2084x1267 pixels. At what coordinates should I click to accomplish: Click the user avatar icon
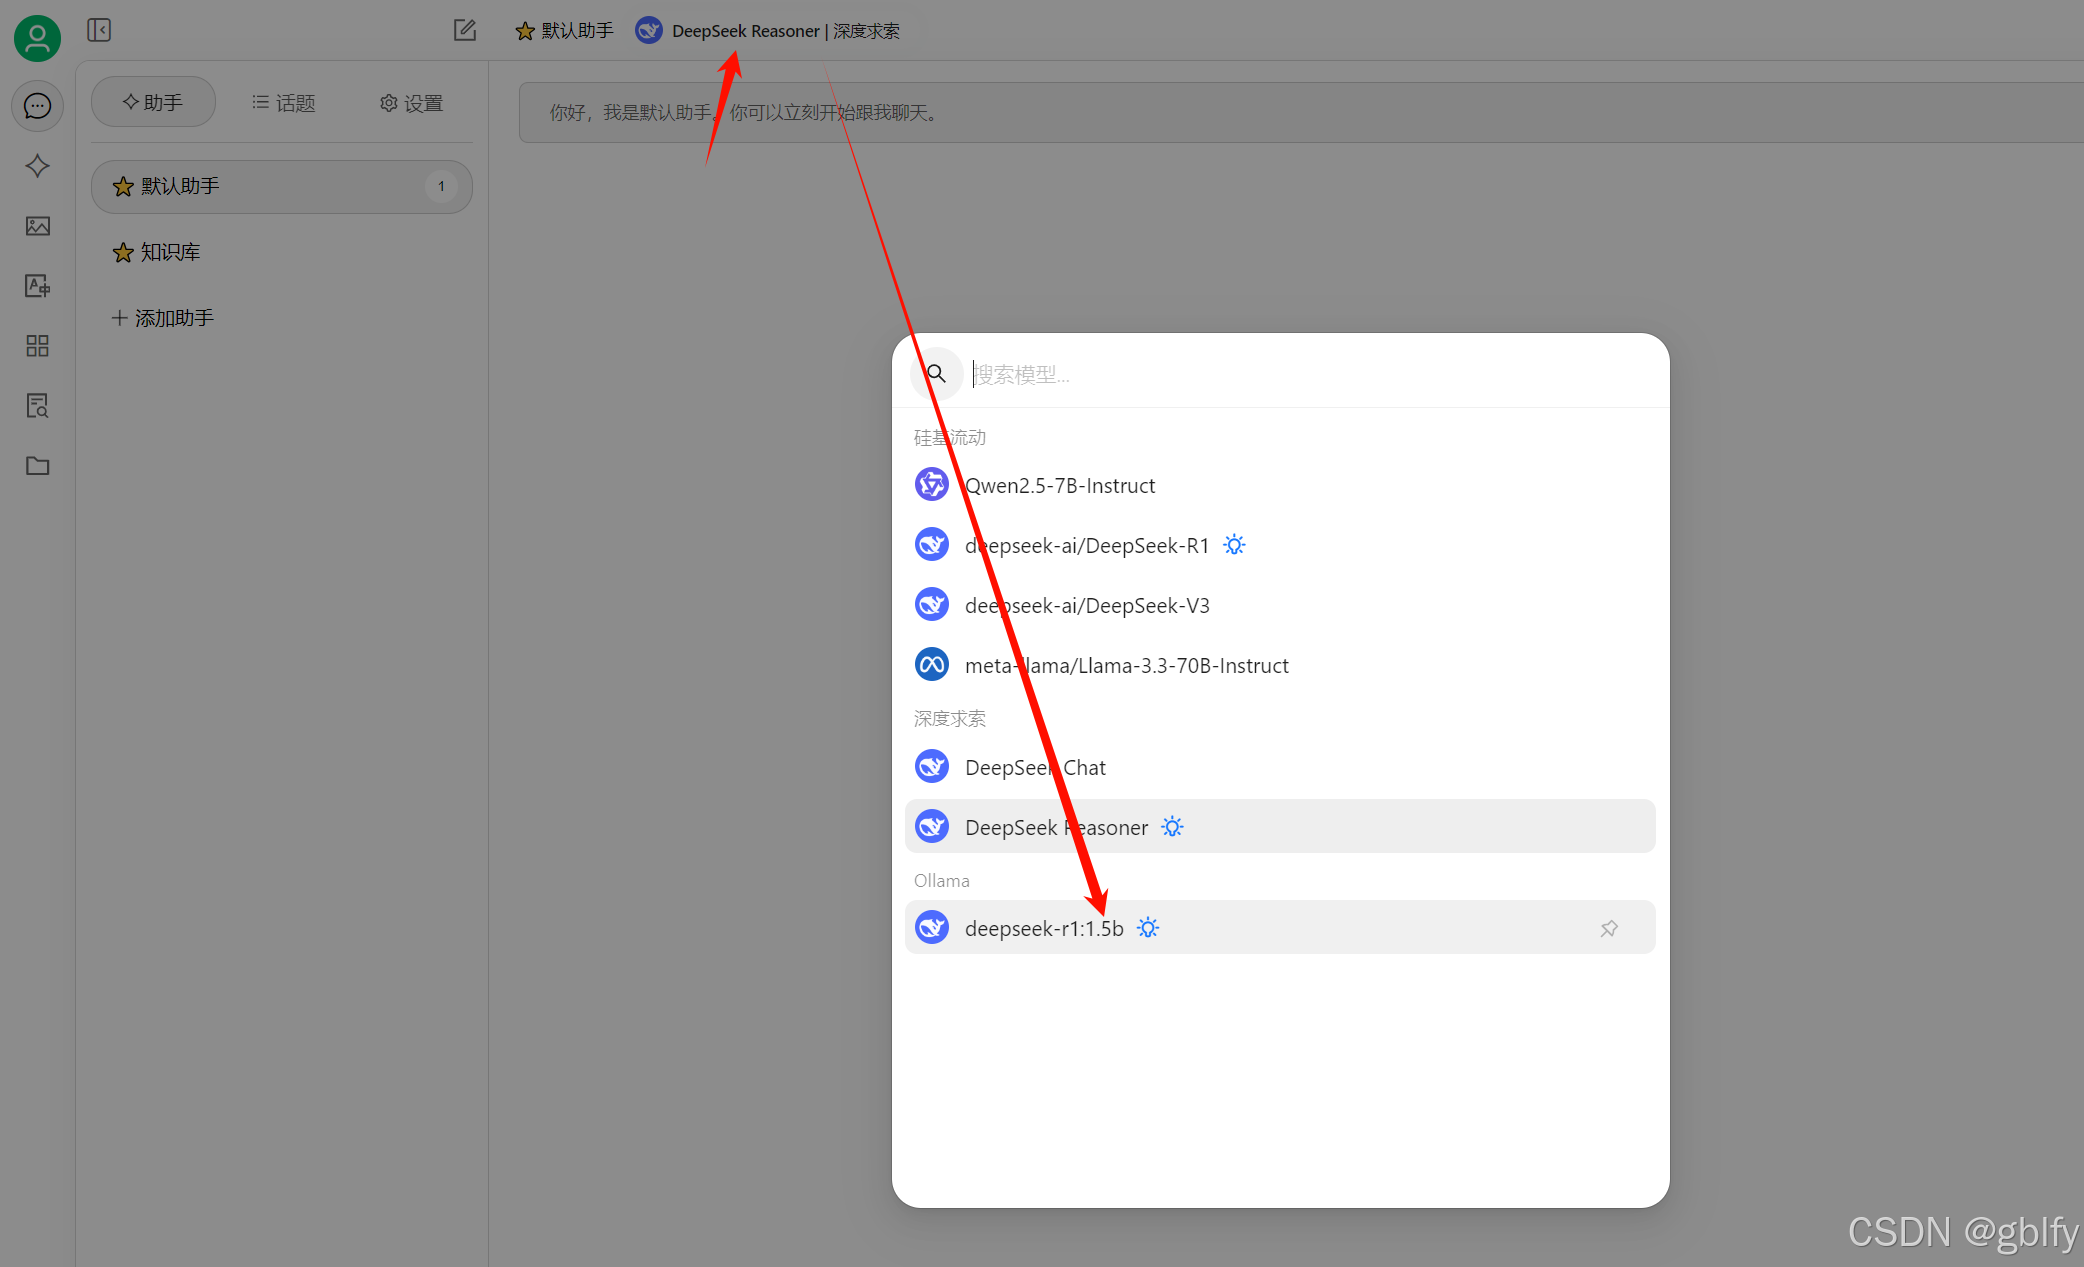pyautogui.click(x=37, y=39)
